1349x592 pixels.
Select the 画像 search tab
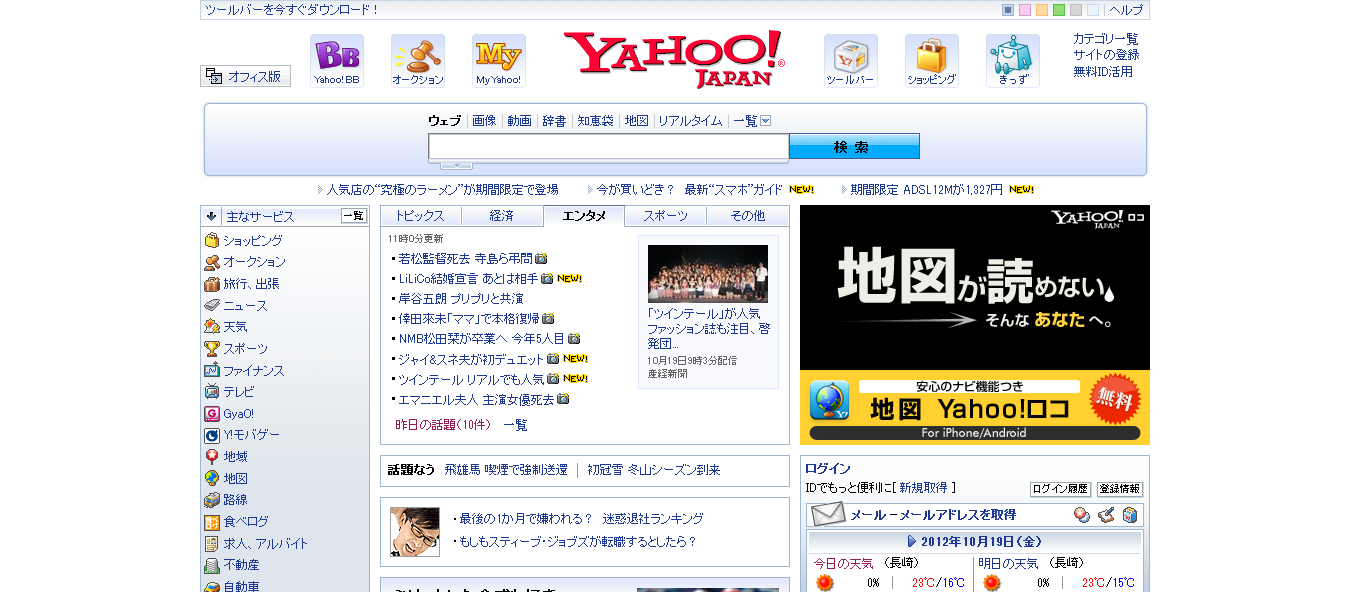[484, 121]
